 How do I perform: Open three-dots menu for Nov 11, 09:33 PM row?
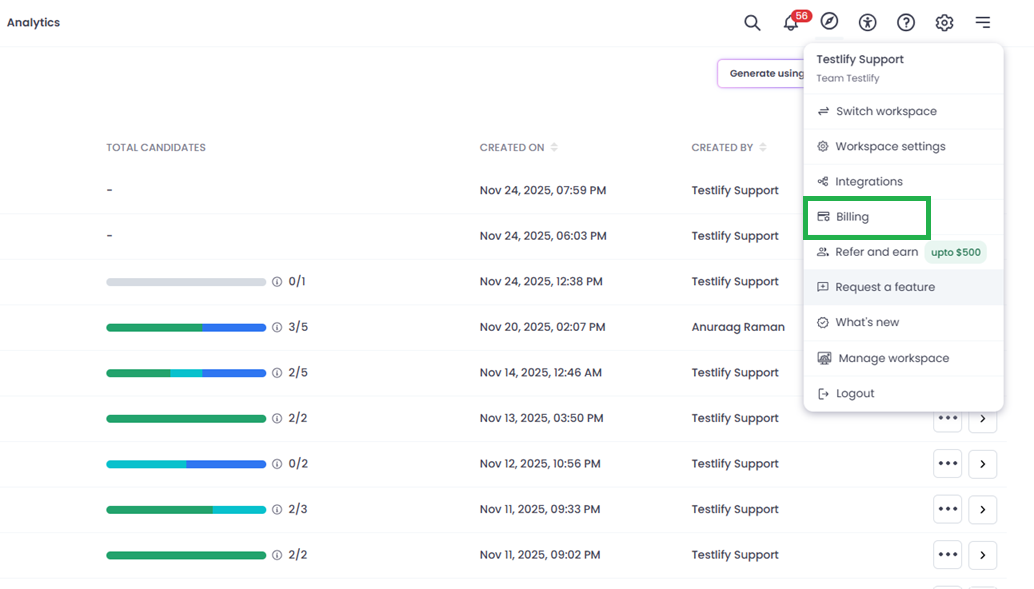click(948, 509)
